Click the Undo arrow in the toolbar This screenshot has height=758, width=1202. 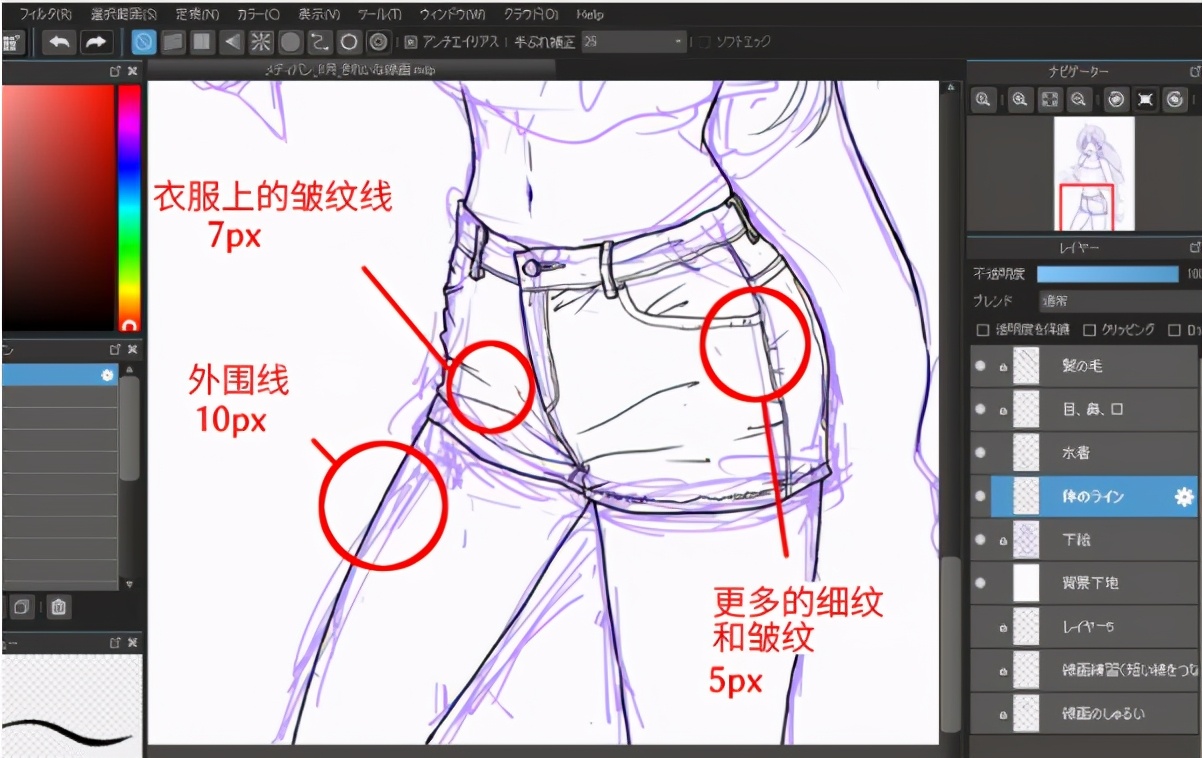tap(59, 42)
